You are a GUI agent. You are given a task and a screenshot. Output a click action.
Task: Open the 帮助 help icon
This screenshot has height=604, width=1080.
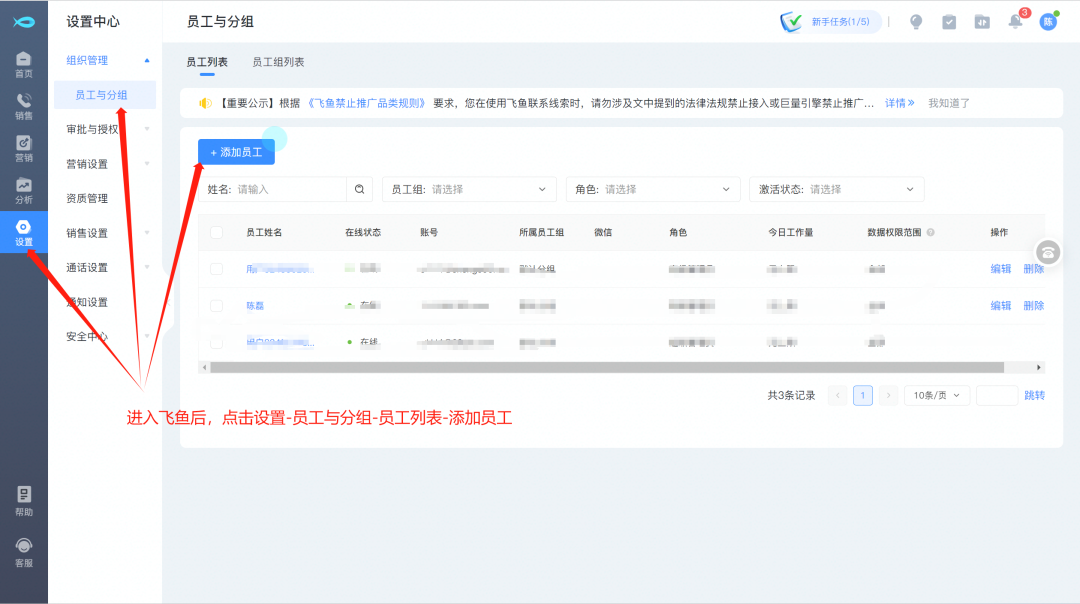click(23, 500)
